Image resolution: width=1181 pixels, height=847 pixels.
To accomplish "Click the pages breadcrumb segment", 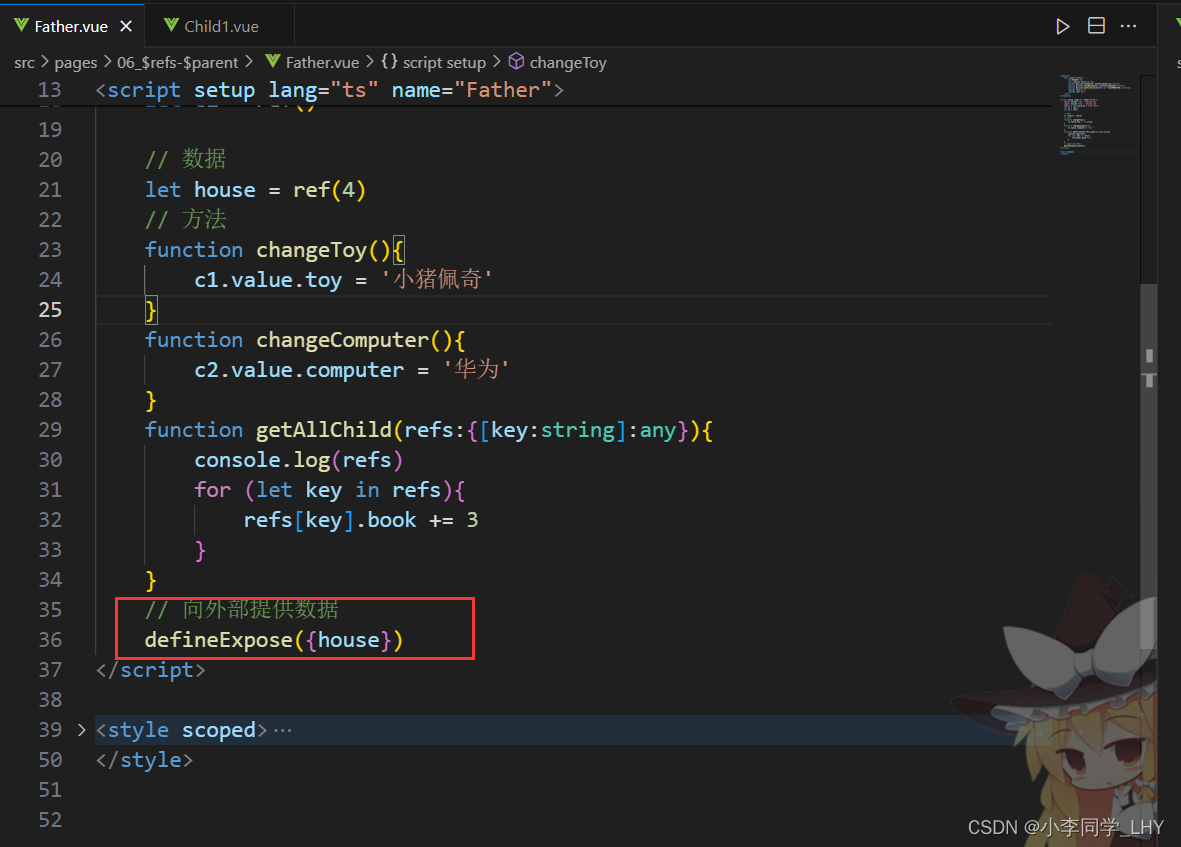I will click(76, 62).
